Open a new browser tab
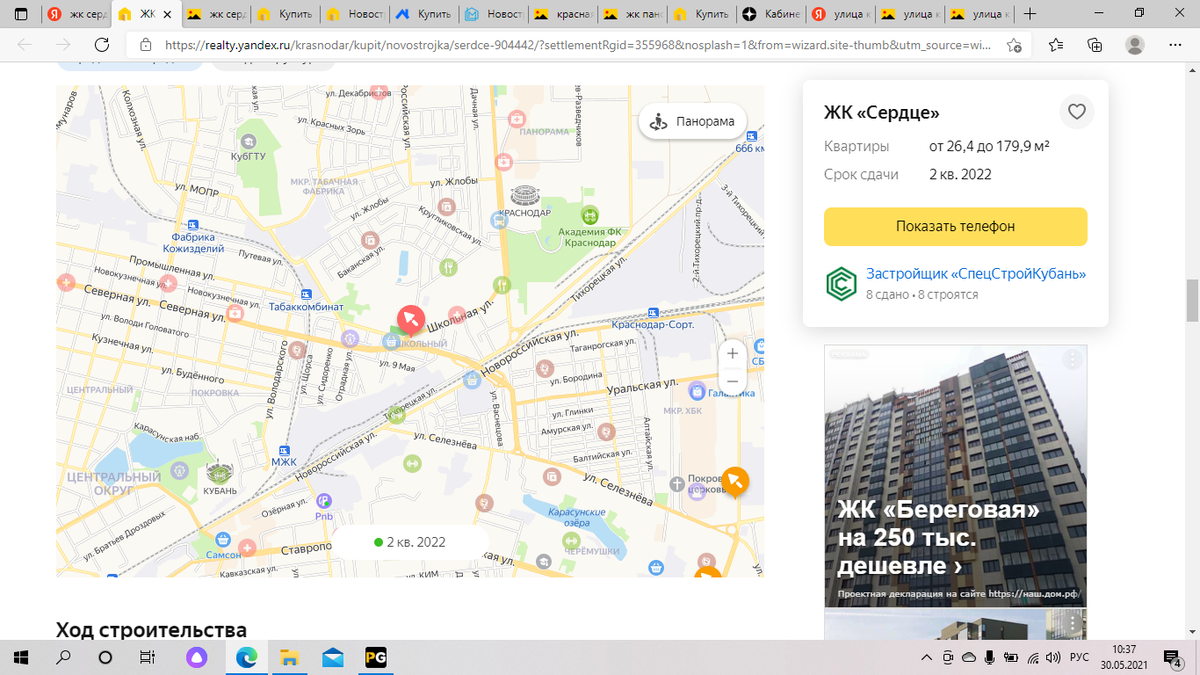The width and height of the screenshot is (1200, 675). 1031,14
